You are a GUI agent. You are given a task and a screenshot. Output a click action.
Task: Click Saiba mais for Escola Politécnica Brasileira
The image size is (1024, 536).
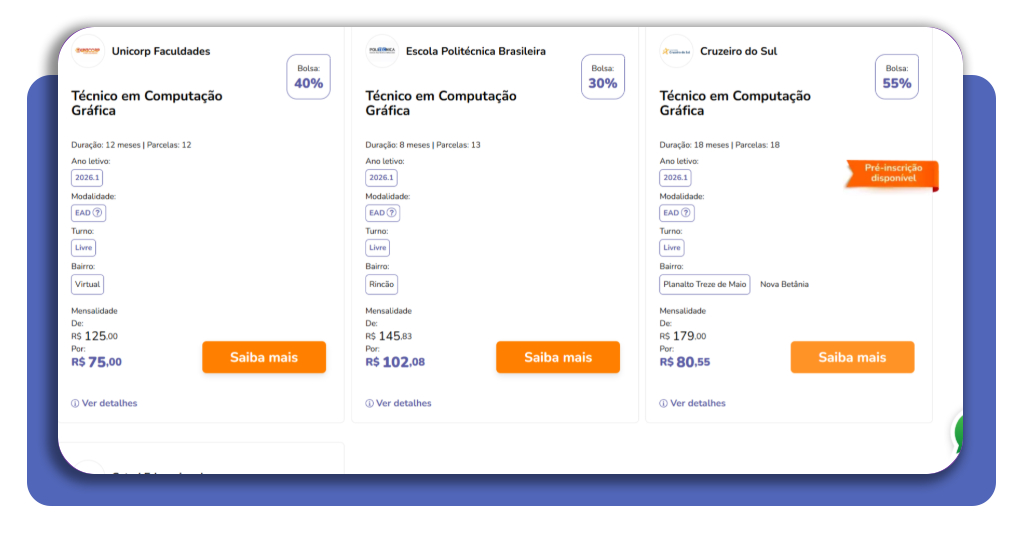pyautogui.click(x=558, y=357)
